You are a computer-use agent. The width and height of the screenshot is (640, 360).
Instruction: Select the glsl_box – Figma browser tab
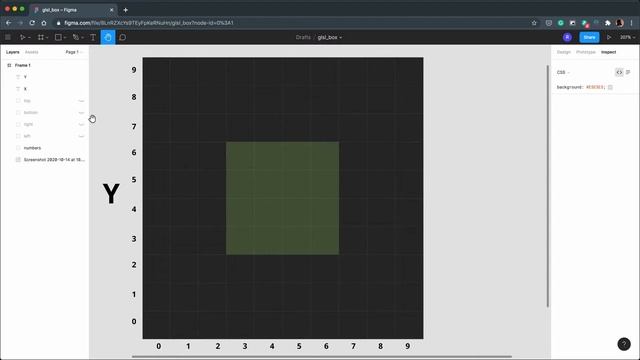coord(73,10)
